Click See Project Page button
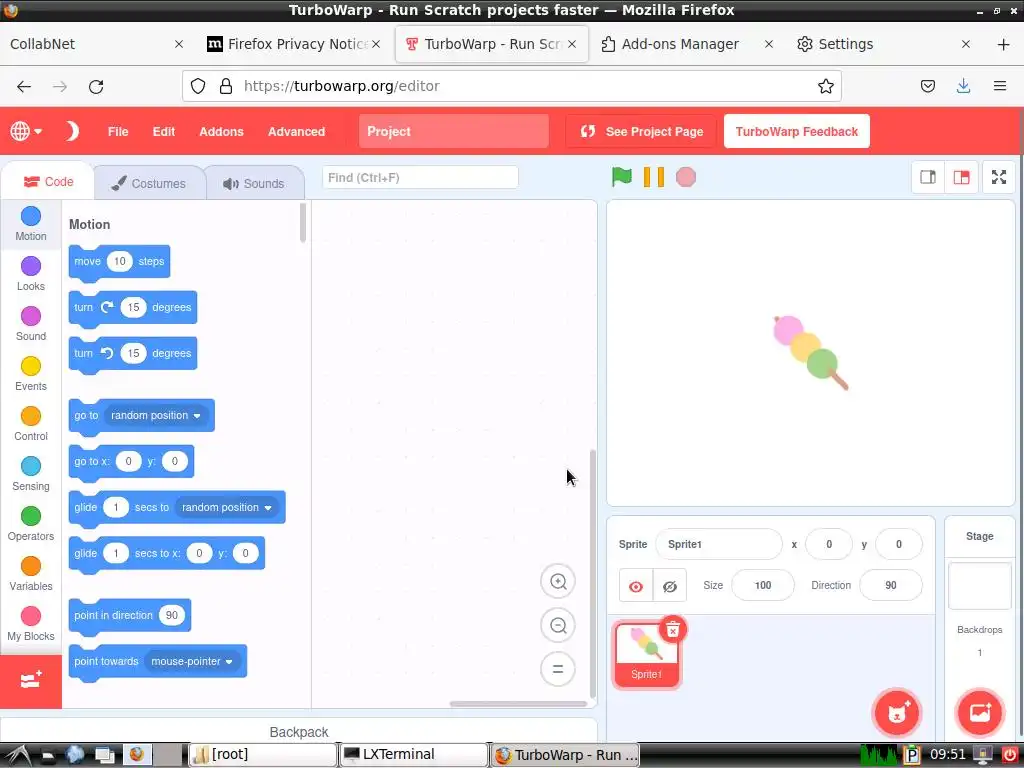This screenshot has height=768, width=1024. [641, 131]
